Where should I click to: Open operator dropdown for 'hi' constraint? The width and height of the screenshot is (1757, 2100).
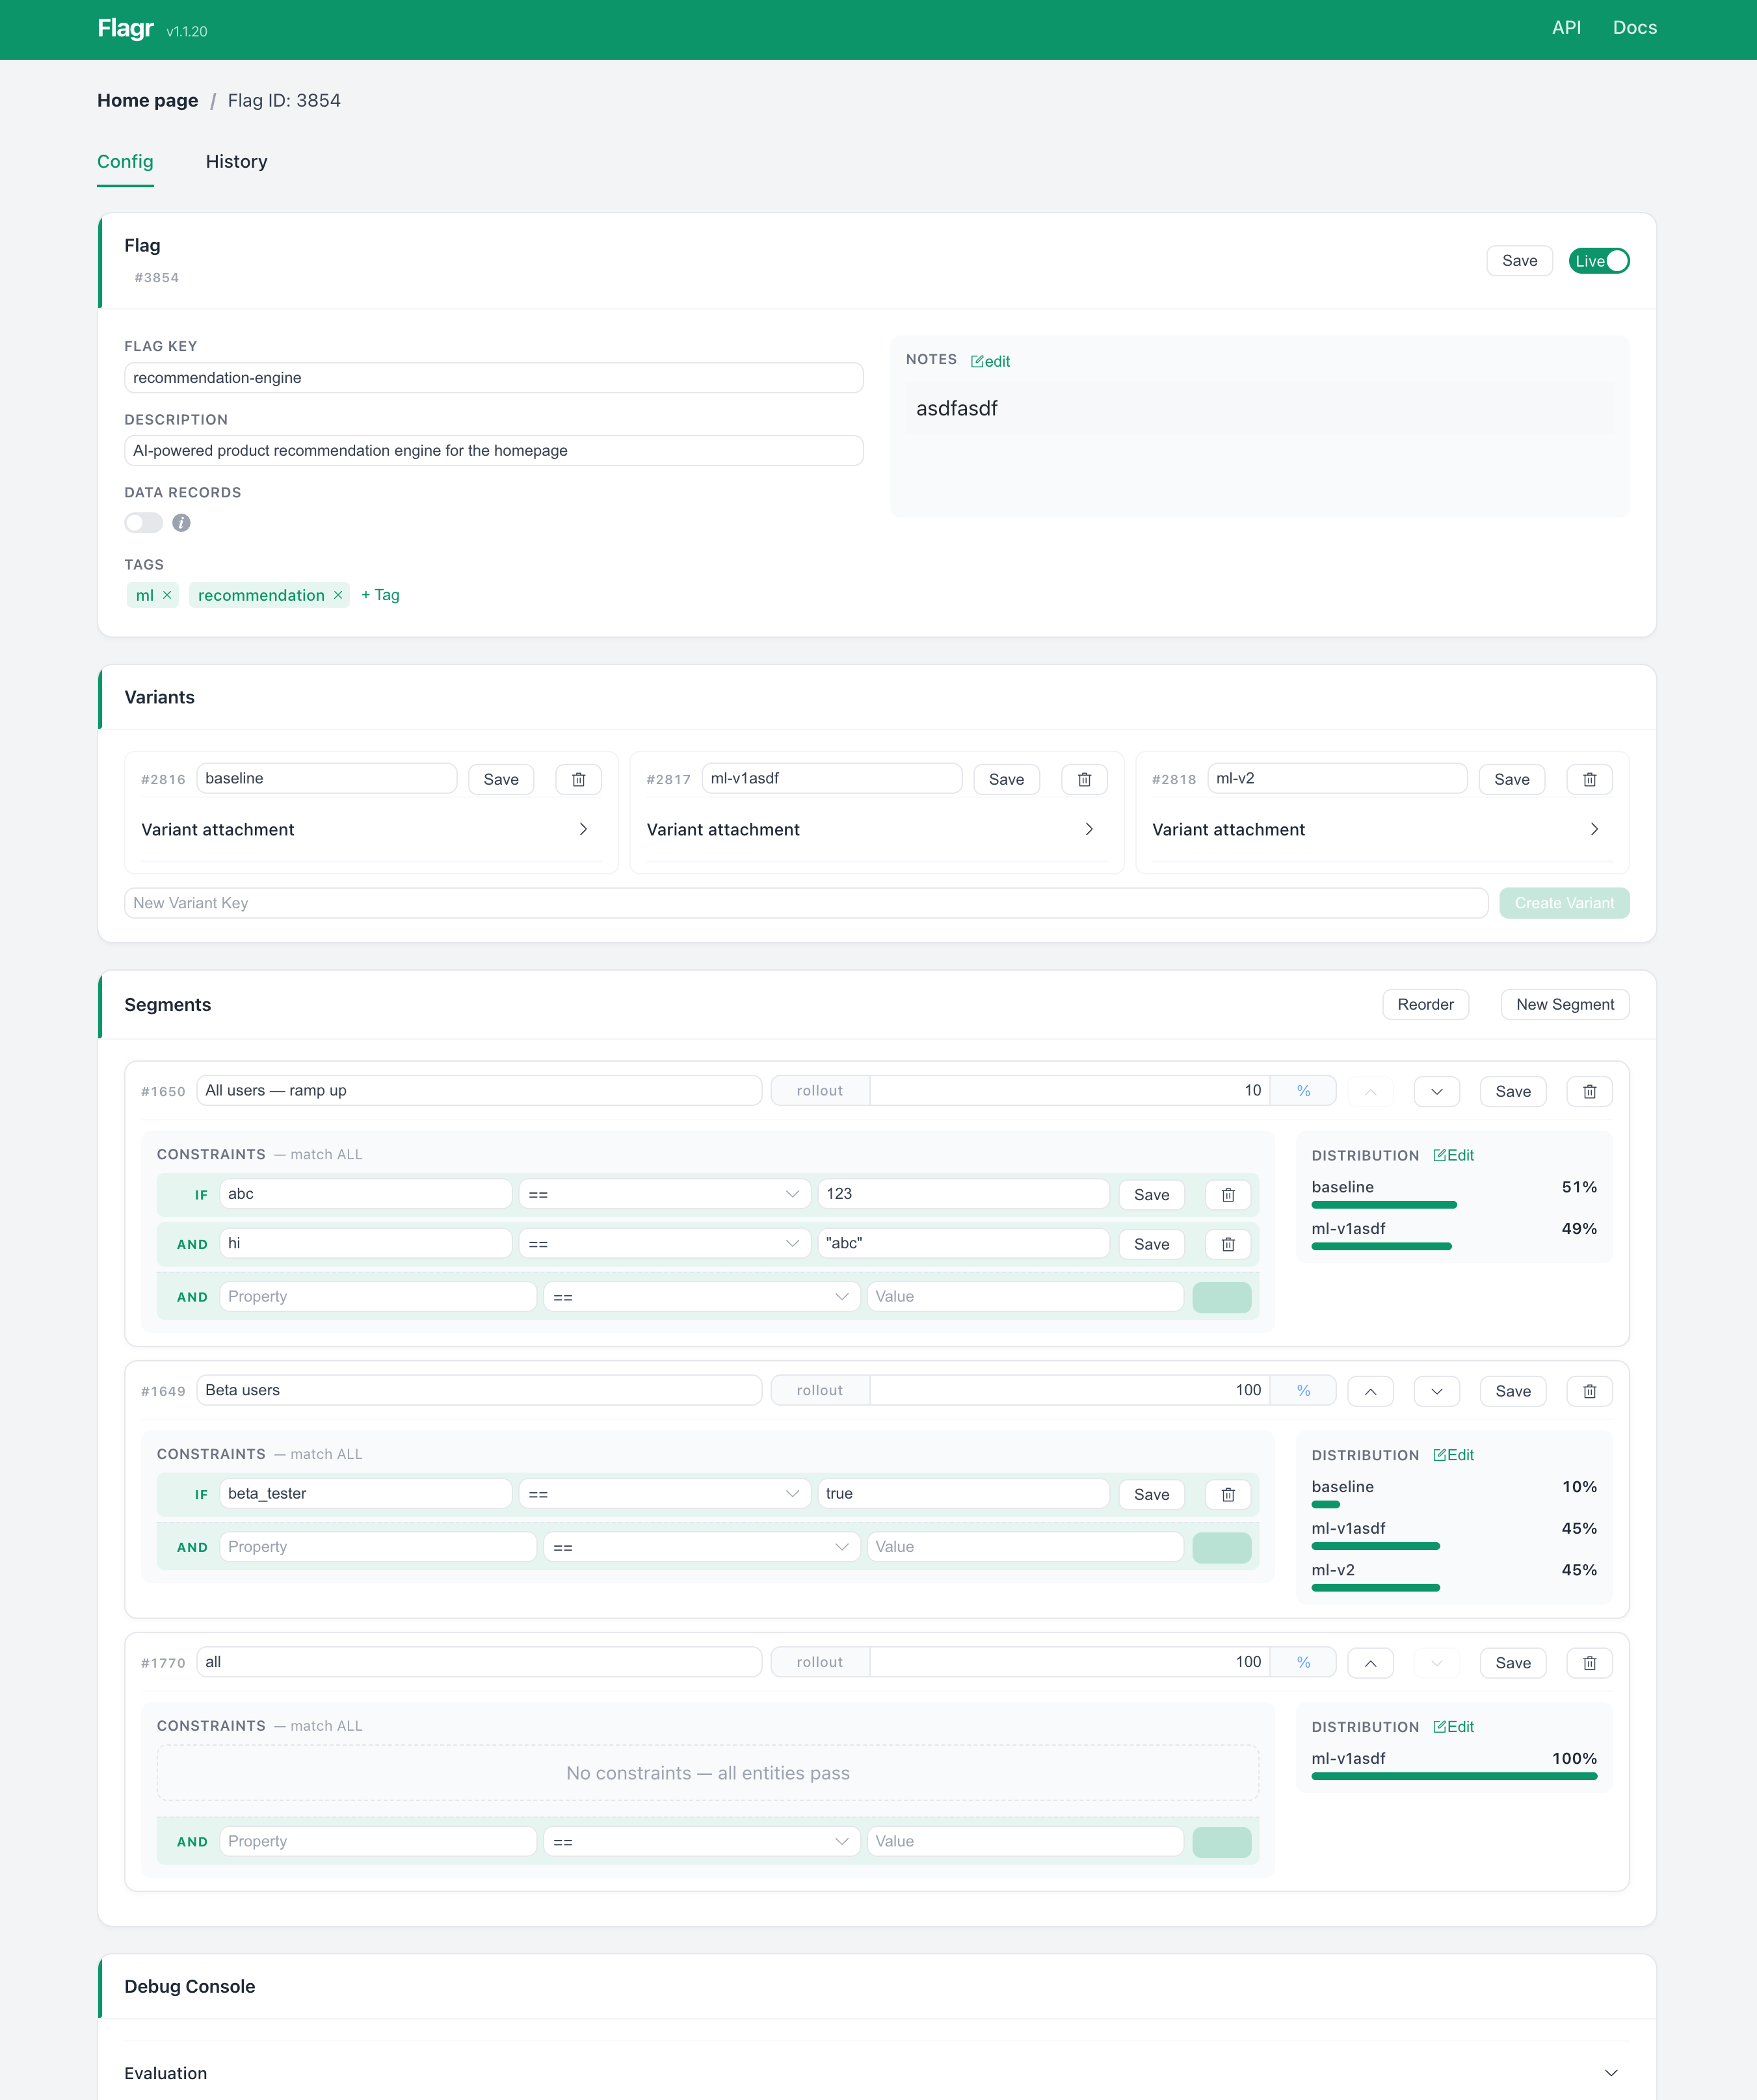[664, 1244]
